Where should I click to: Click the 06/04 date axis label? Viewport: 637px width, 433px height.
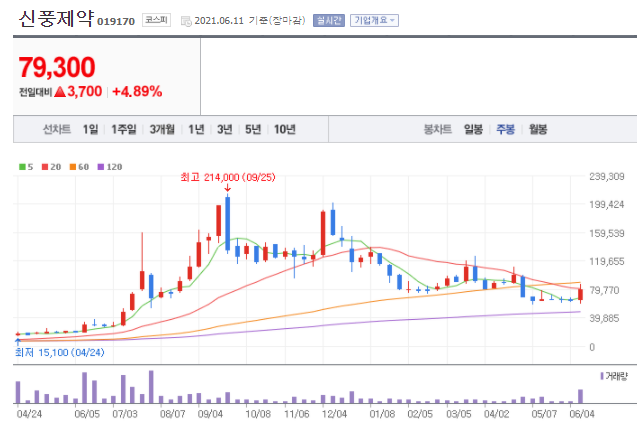(x=582, y=414)
